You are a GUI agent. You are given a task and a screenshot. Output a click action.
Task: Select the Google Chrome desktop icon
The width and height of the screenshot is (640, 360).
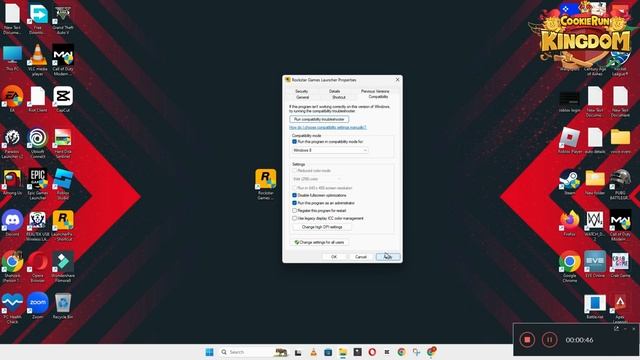(569, 267)
